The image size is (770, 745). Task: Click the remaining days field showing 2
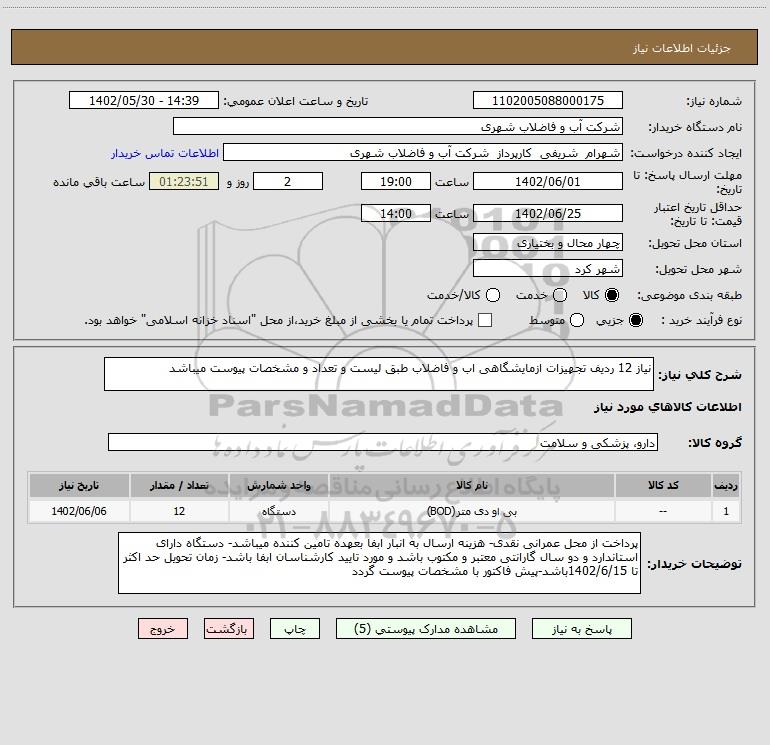(x=288, y=181)
